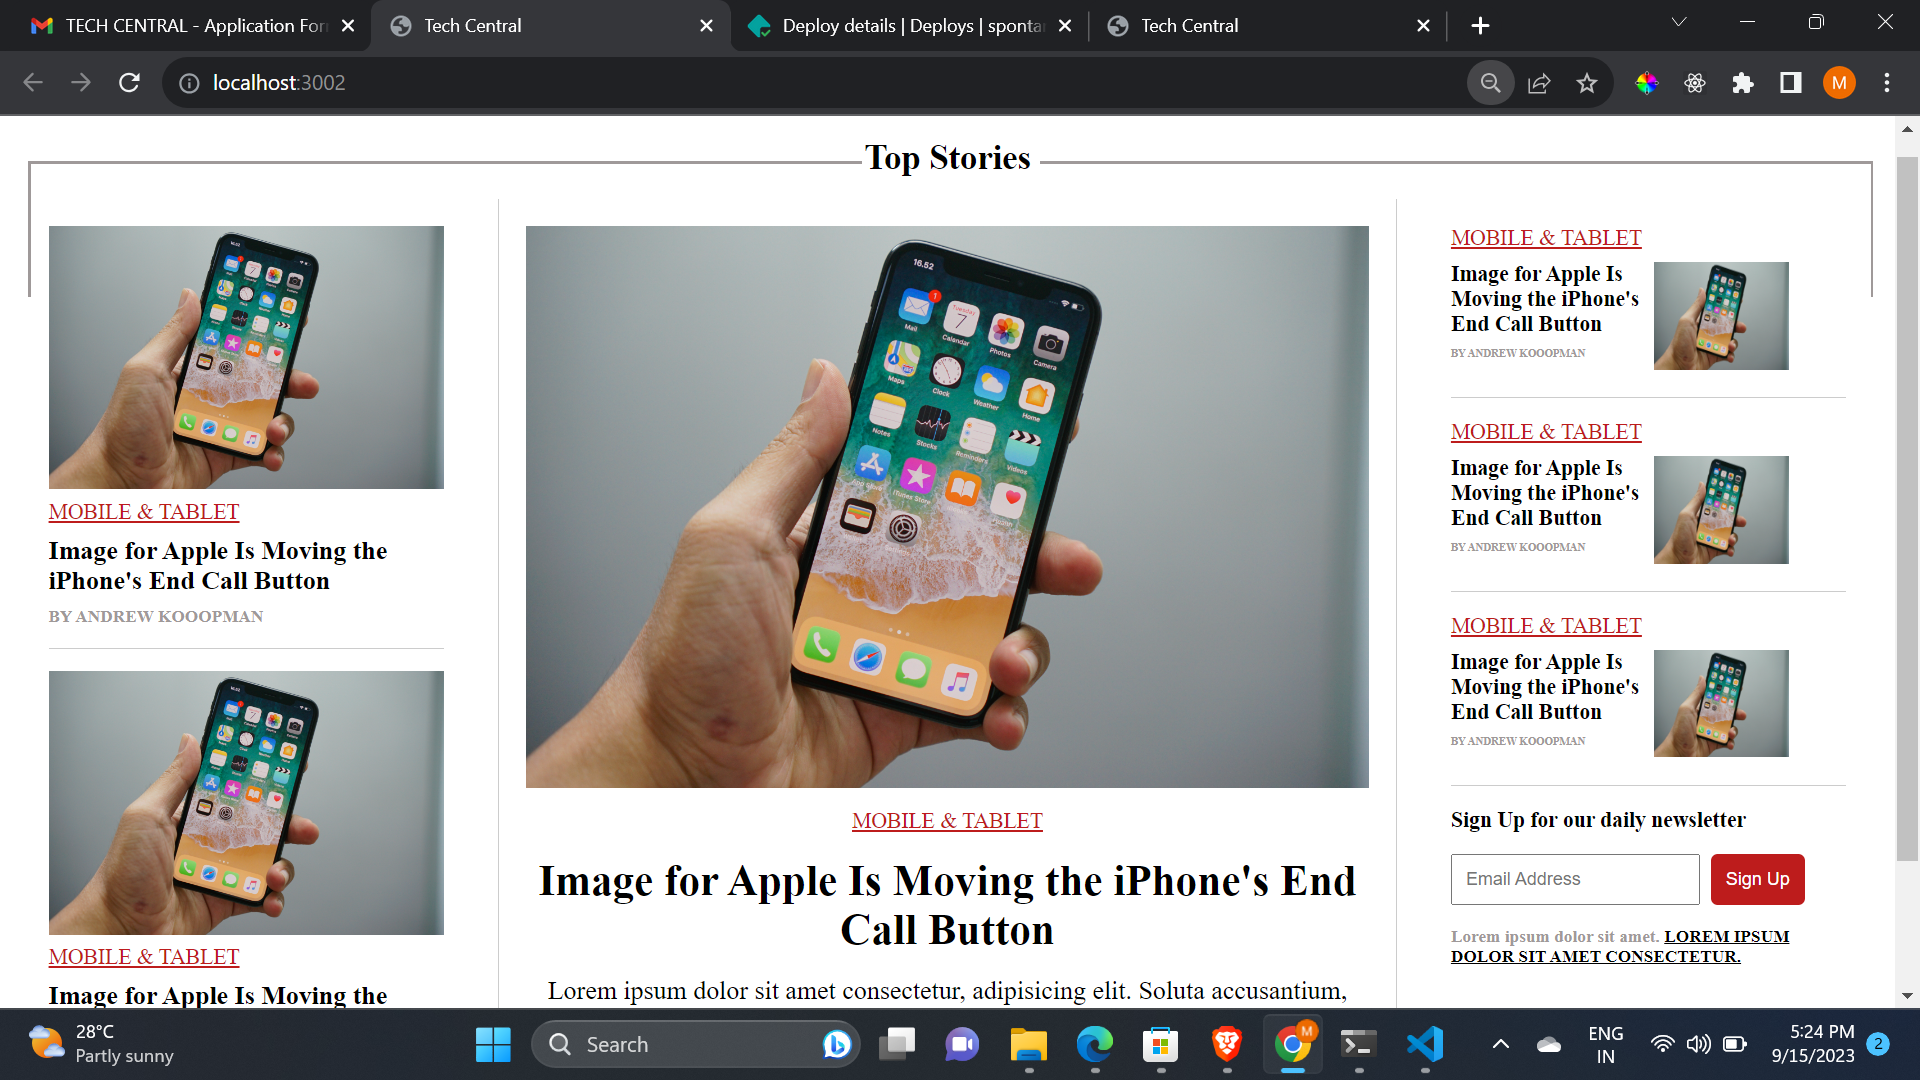Share this page using the share icon

(x=1539, y=83)
